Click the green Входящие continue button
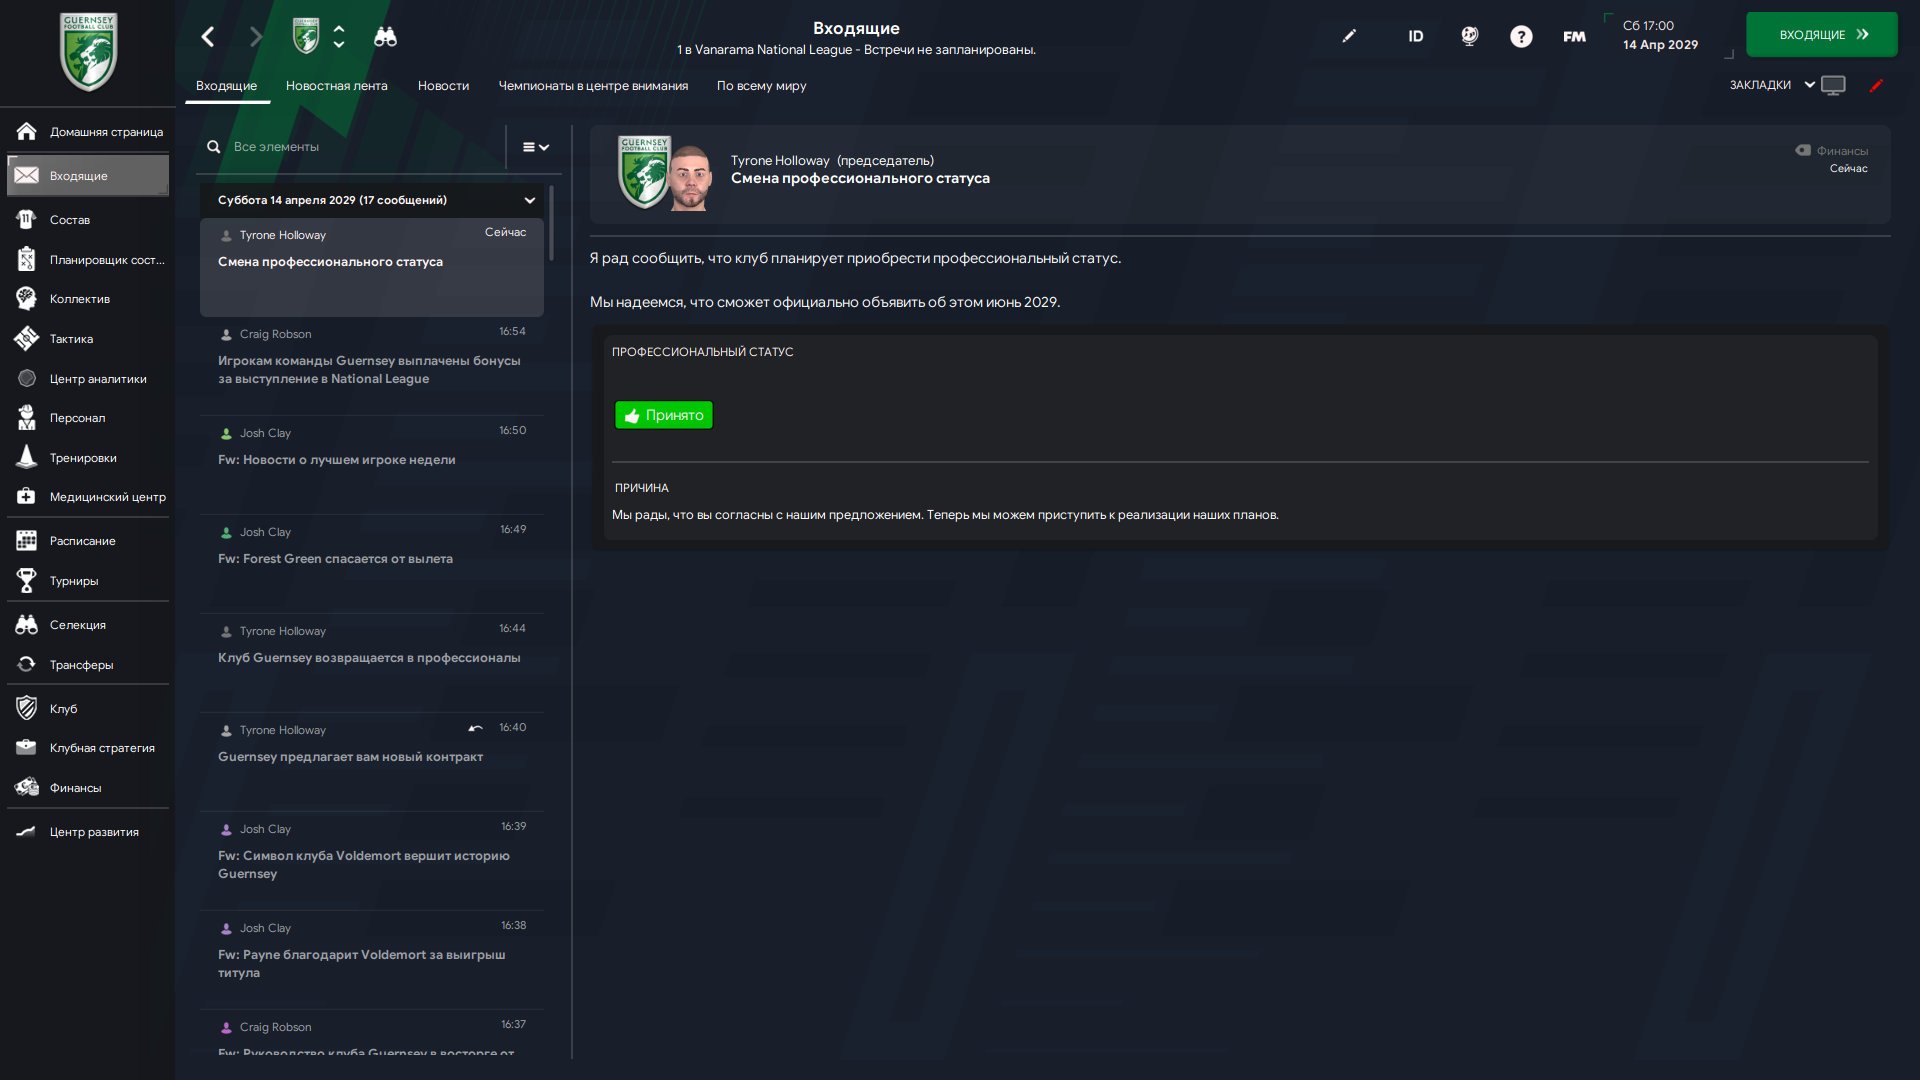The image size is (1920, 1080). (1821, 35)
